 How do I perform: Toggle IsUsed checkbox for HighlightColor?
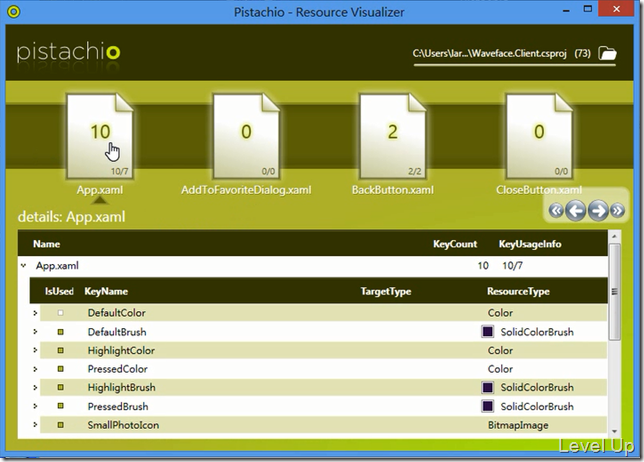pyautogui.click(x=60, y=350)
